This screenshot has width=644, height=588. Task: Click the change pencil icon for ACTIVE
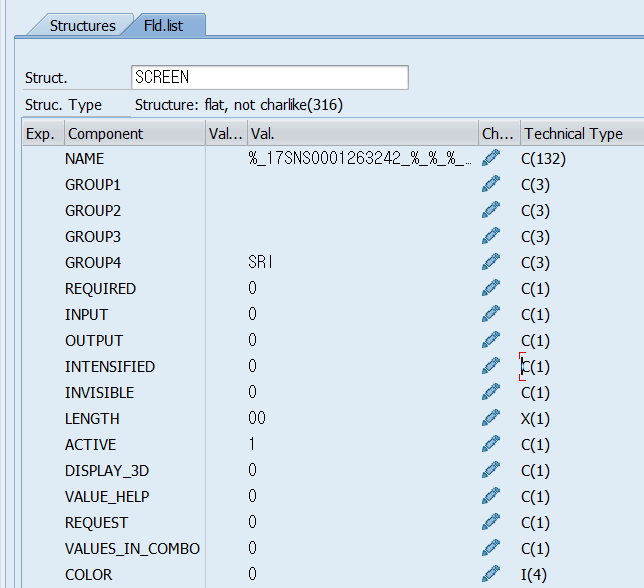[491, 444]
